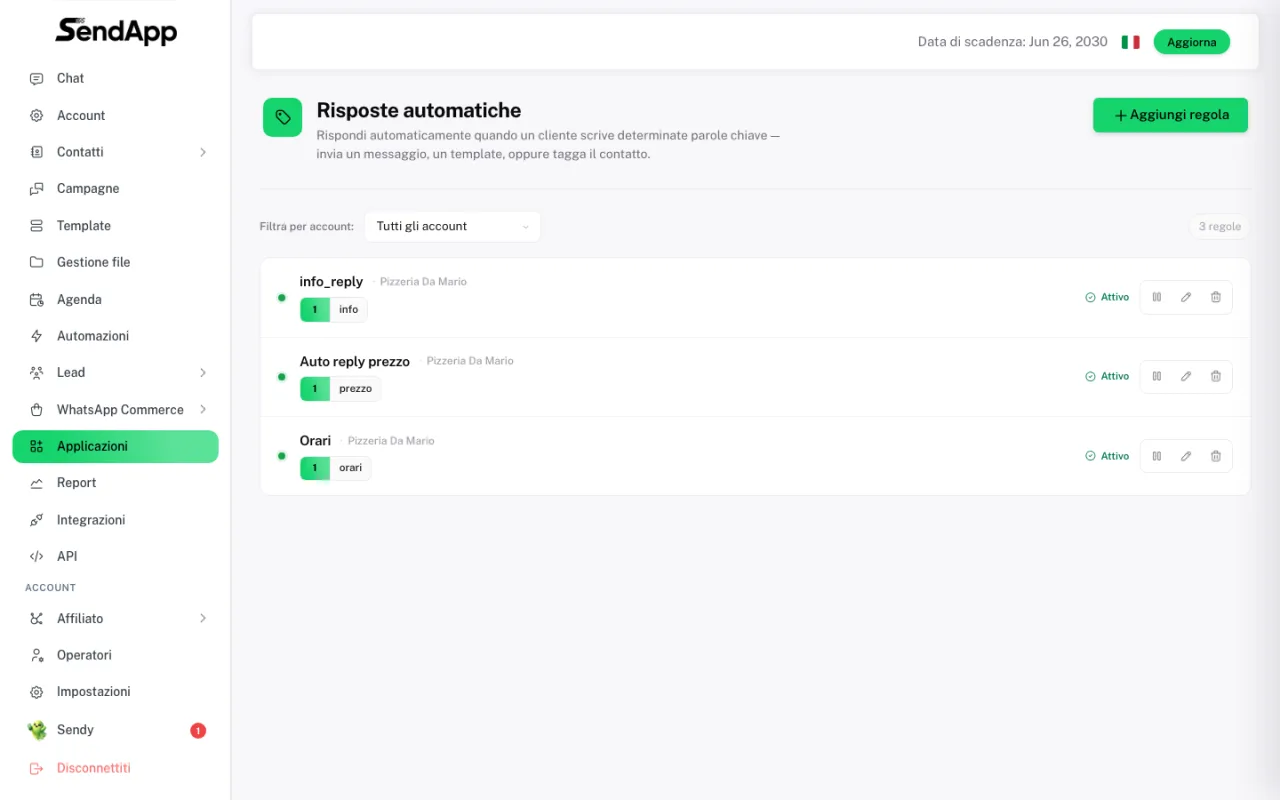1280x800 pixels.
Task: Edit the info_reply rule
Action: tap(1186, 297)
